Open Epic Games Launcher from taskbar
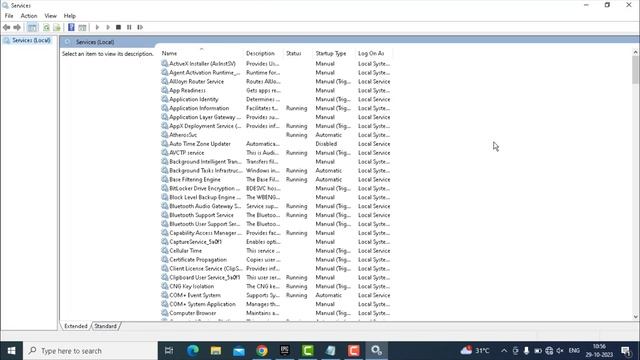This screenshot has width=640, height=360. 284,351
